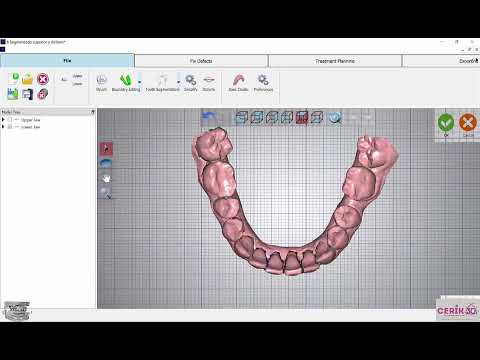Start the Teeth Segmentation tool
This screenshot has height=360, width=480.
[x=162, y=82]
